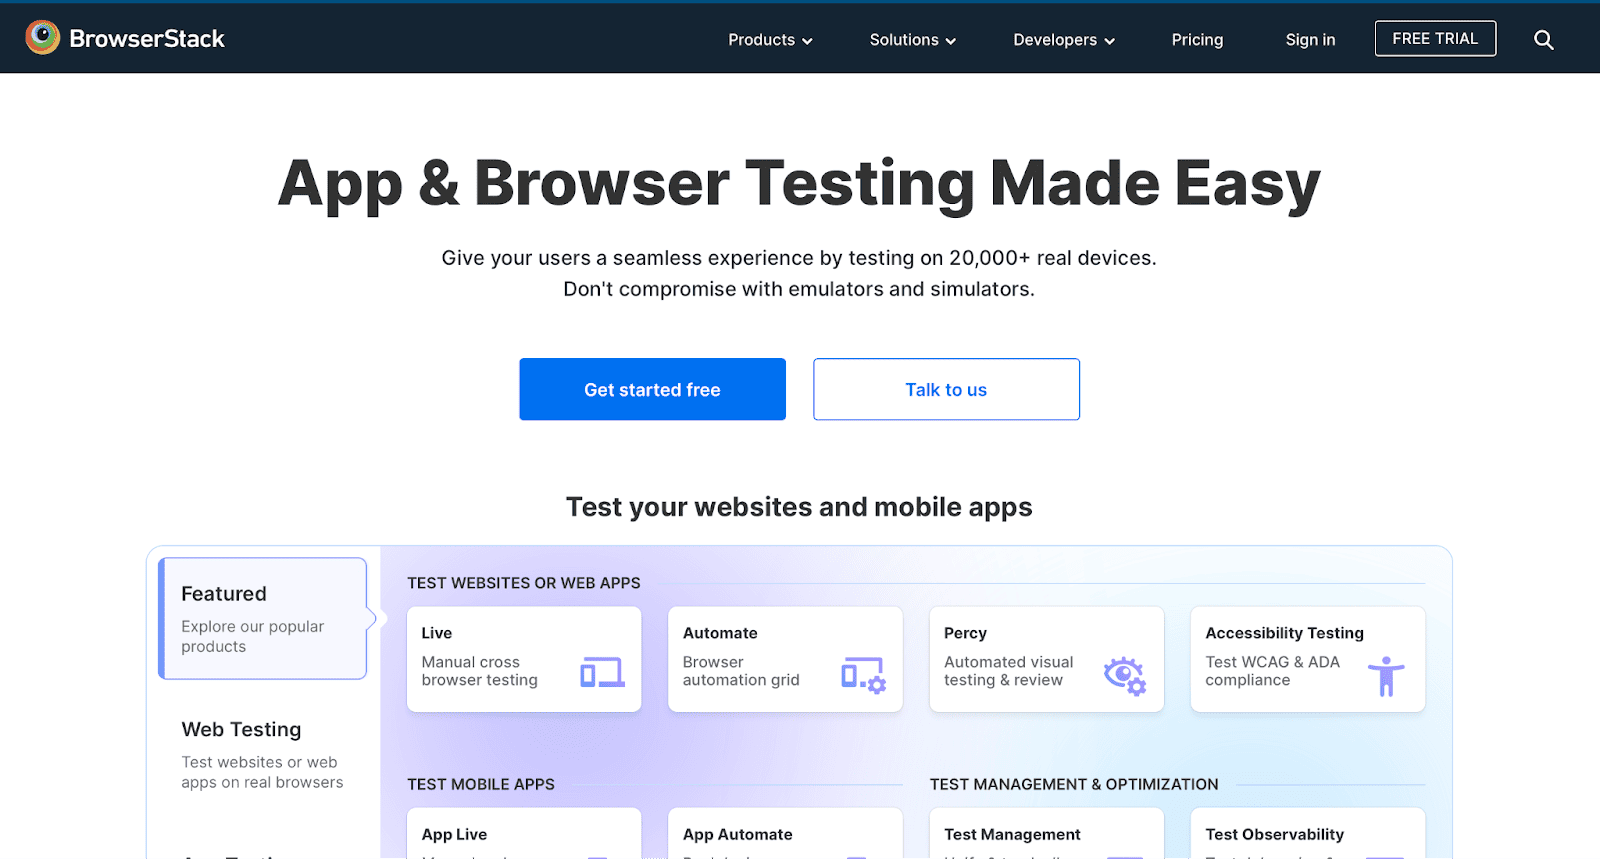Click the Live devices icon
This screenshot has width=1600, height=859.
pos(602,672)
